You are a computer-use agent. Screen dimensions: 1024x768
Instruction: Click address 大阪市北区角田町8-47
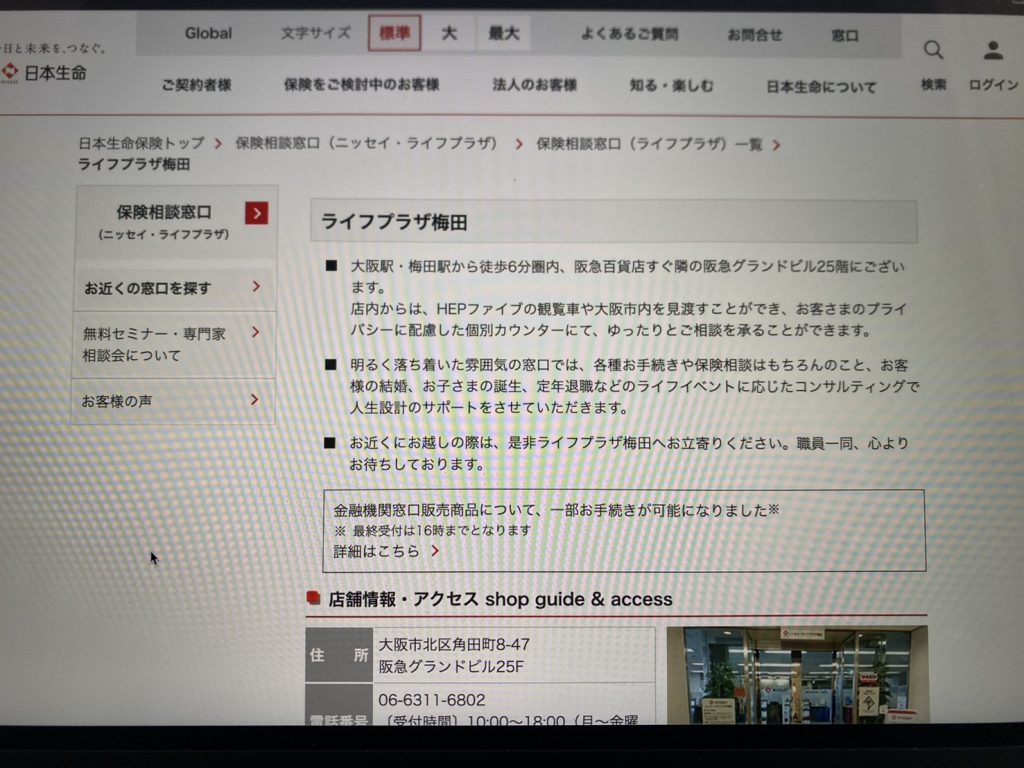point(454,645)
